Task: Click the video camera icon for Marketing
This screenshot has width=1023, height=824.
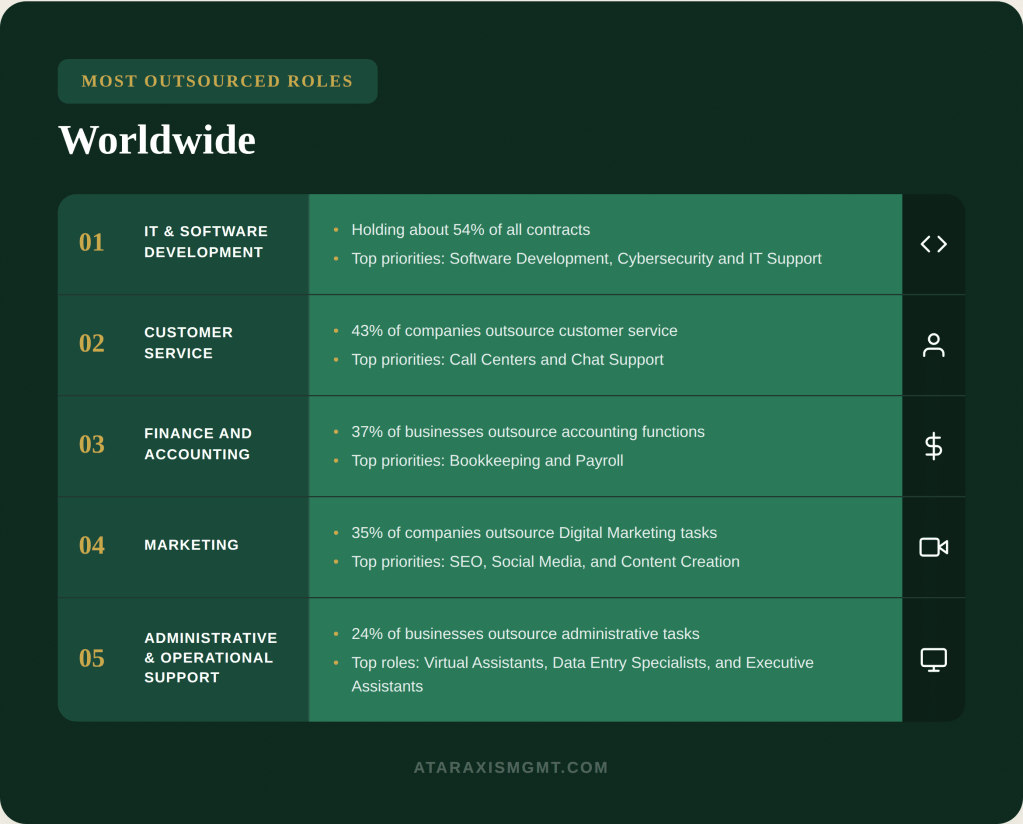Action: [x=933, y=547]
